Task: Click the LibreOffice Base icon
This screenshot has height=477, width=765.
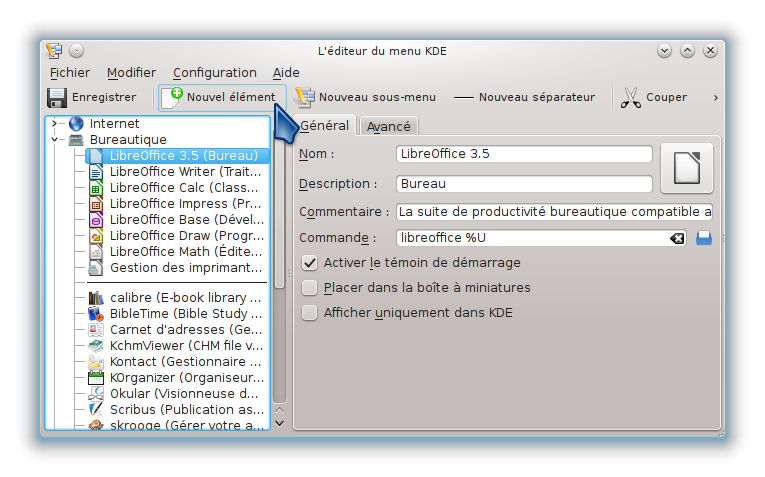Action: click(96, 220)
